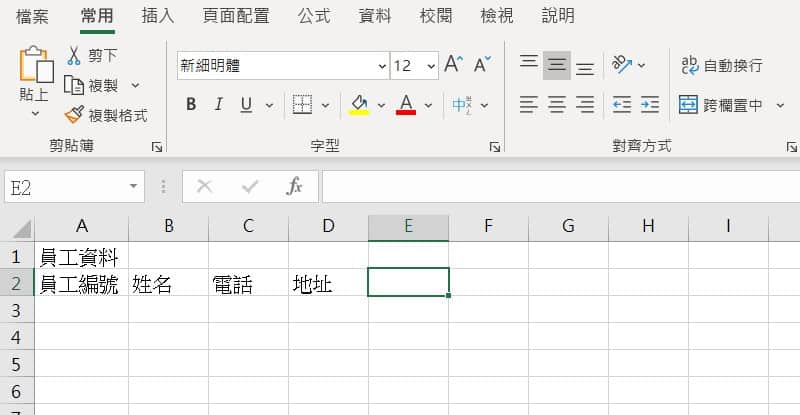Apply the yellow fill color swatch
The height and width of the screenshot is (415, 800).
pyautogui.click(x=359, y=105)
